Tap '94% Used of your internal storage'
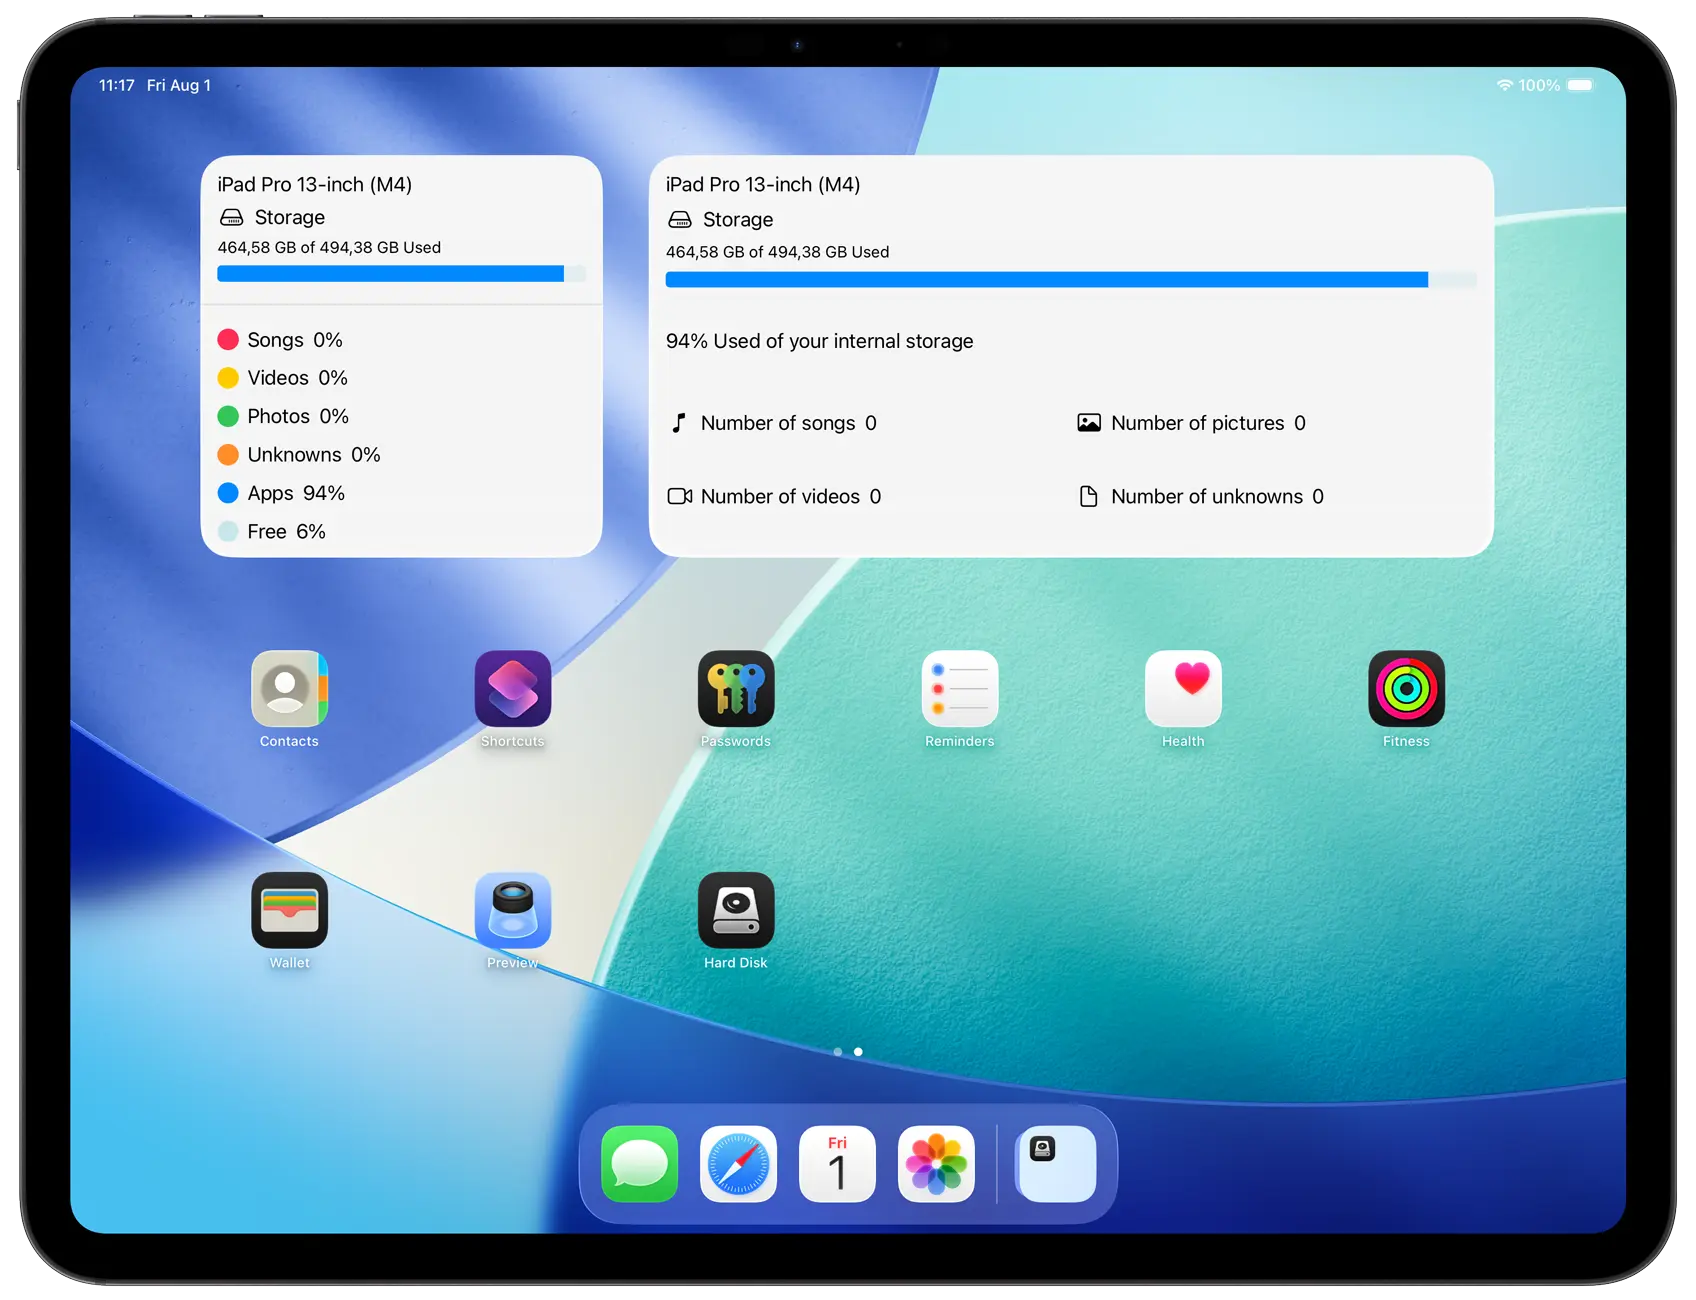The image size is (1696, 1300). click(819, 341)
